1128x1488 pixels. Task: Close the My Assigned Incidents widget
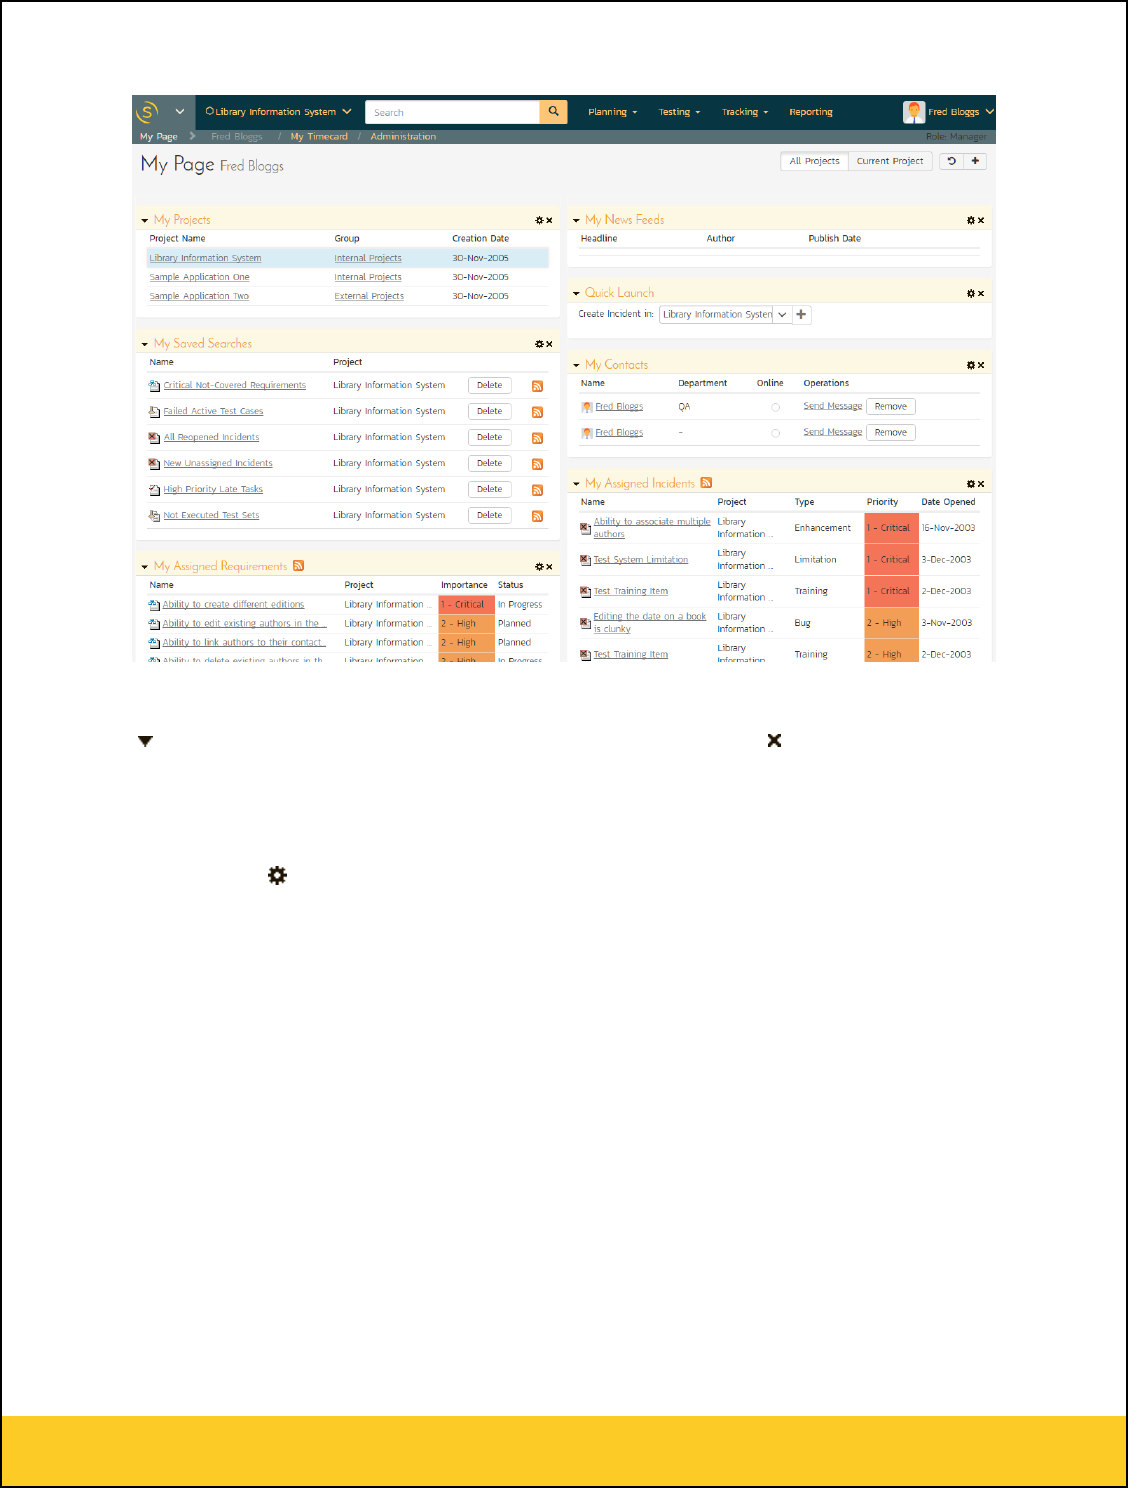click(981, 484)
